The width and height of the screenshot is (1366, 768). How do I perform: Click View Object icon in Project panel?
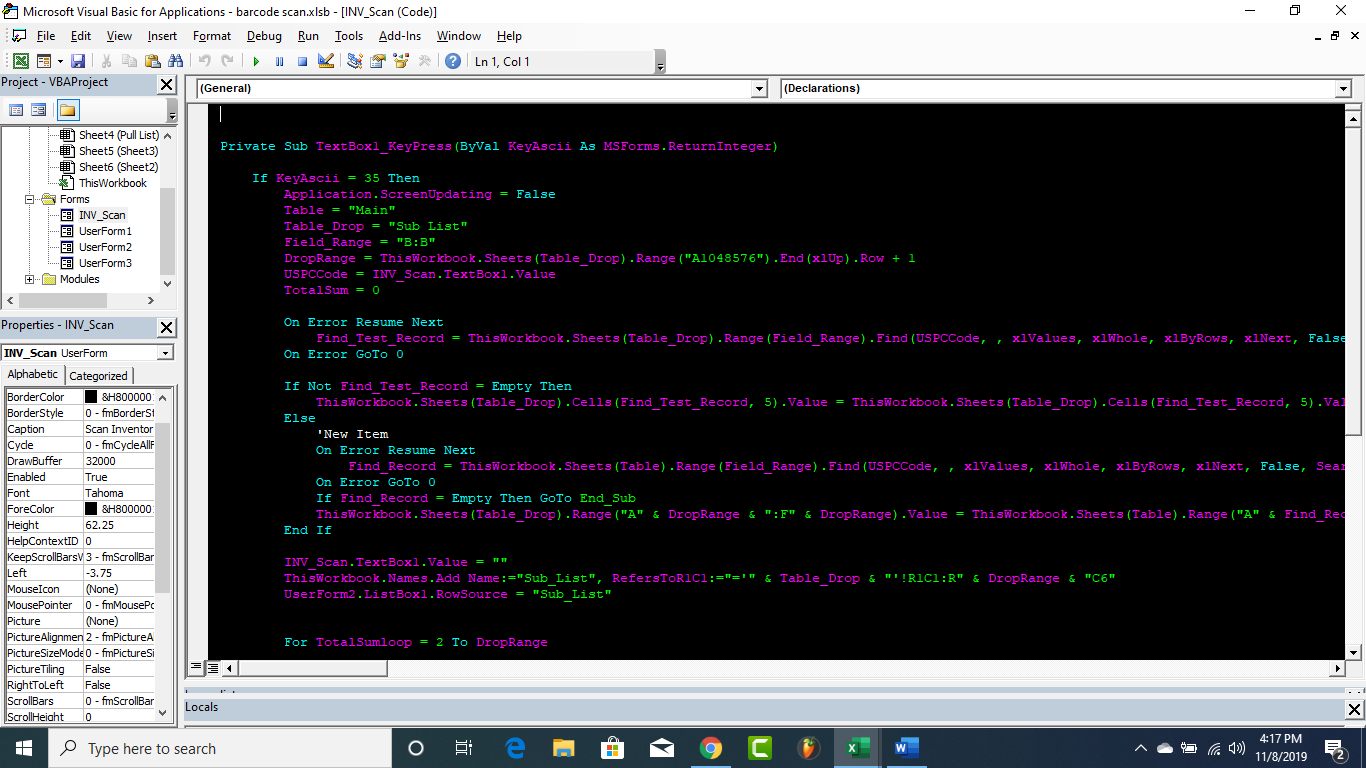[39, 110]
